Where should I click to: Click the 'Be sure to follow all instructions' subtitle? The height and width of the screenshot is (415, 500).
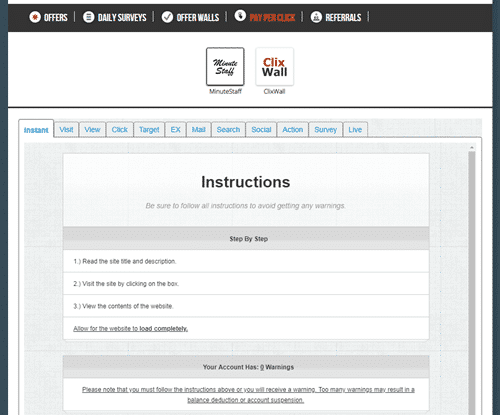245,206
